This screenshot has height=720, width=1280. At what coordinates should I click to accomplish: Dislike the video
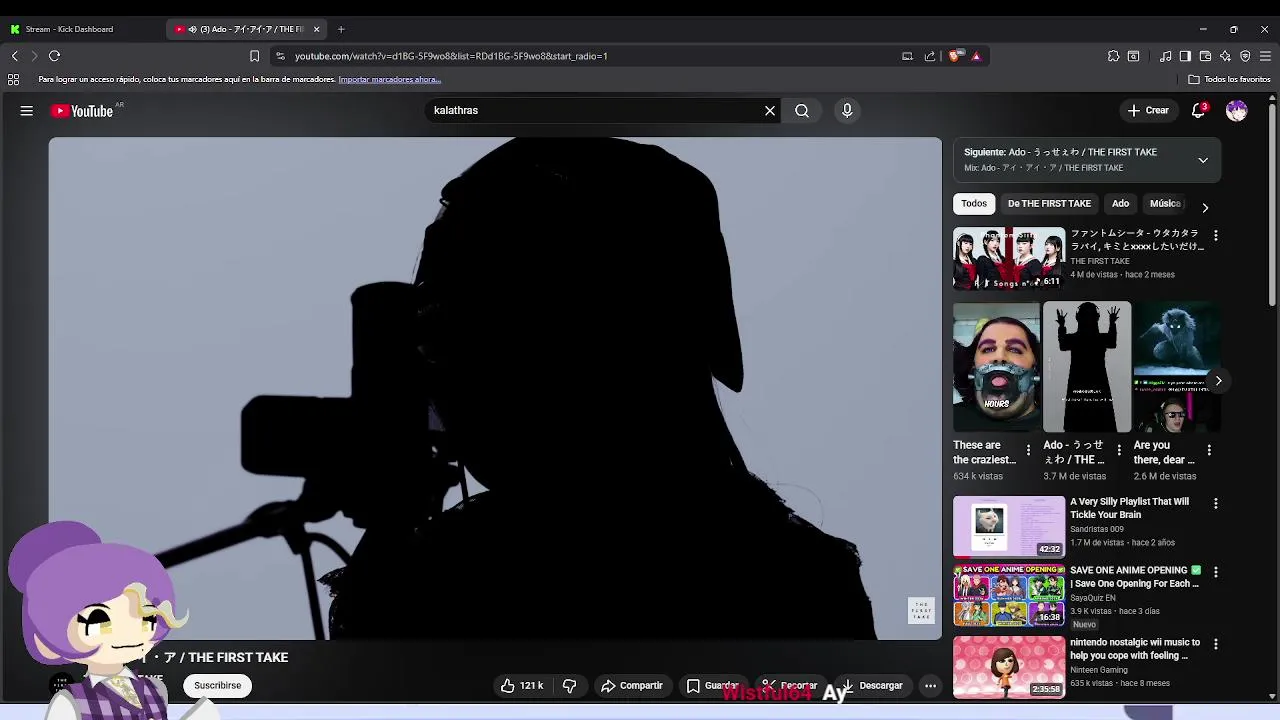point(569,686)
